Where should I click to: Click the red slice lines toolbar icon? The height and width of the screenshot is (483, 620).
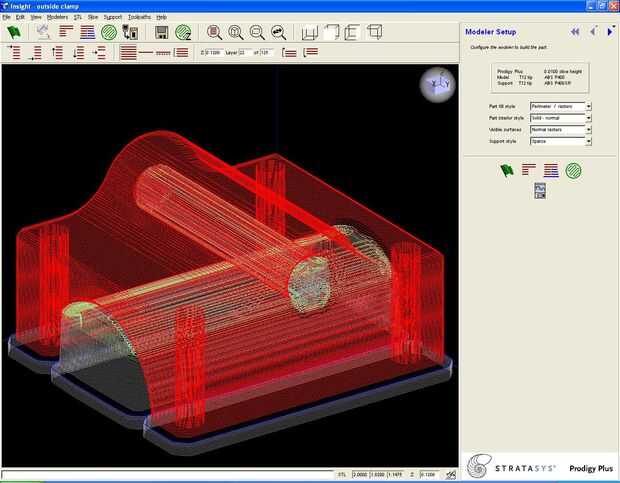[x=66, y=32]
